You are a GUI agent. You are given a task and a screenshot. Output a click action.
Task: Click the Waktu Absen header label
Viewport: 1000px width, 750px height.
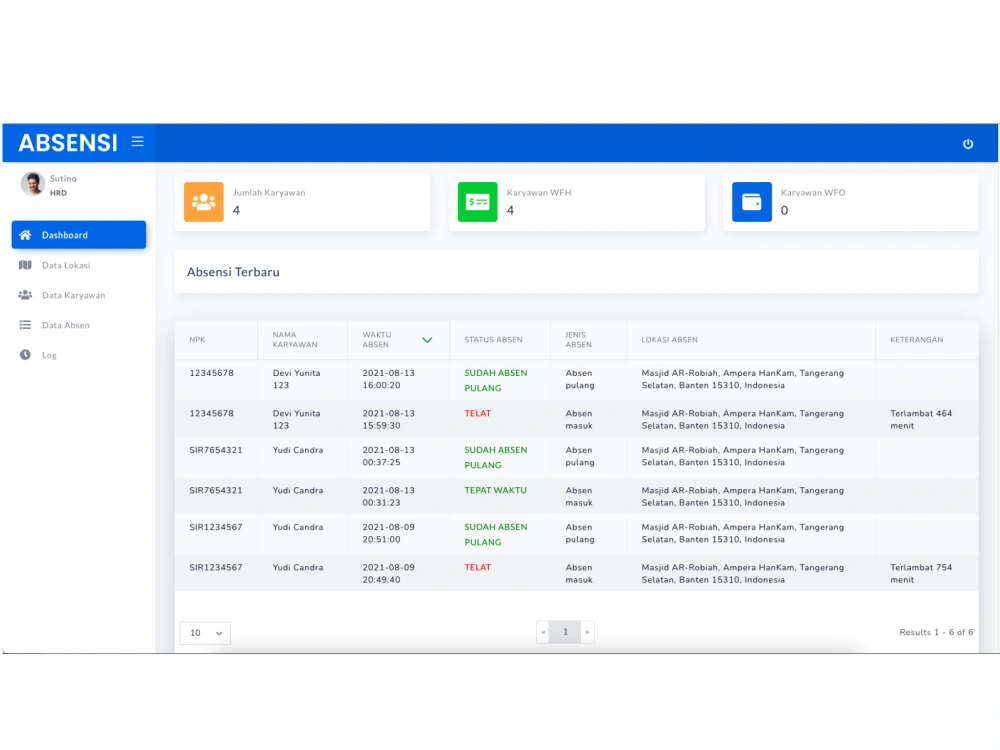tap(377, 339)
